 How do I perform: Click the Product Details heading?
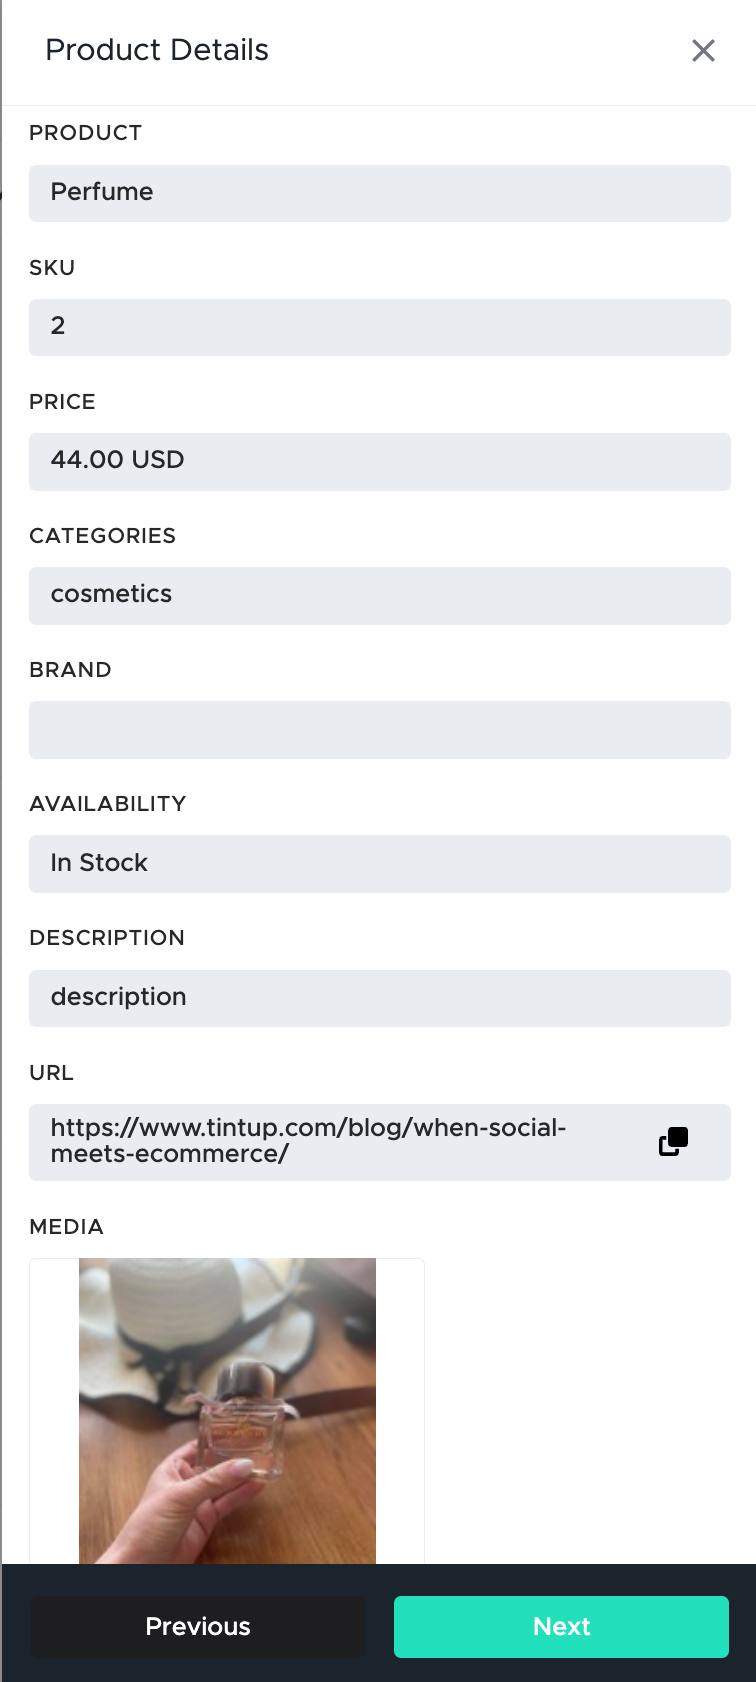click(x=157, y=50)
